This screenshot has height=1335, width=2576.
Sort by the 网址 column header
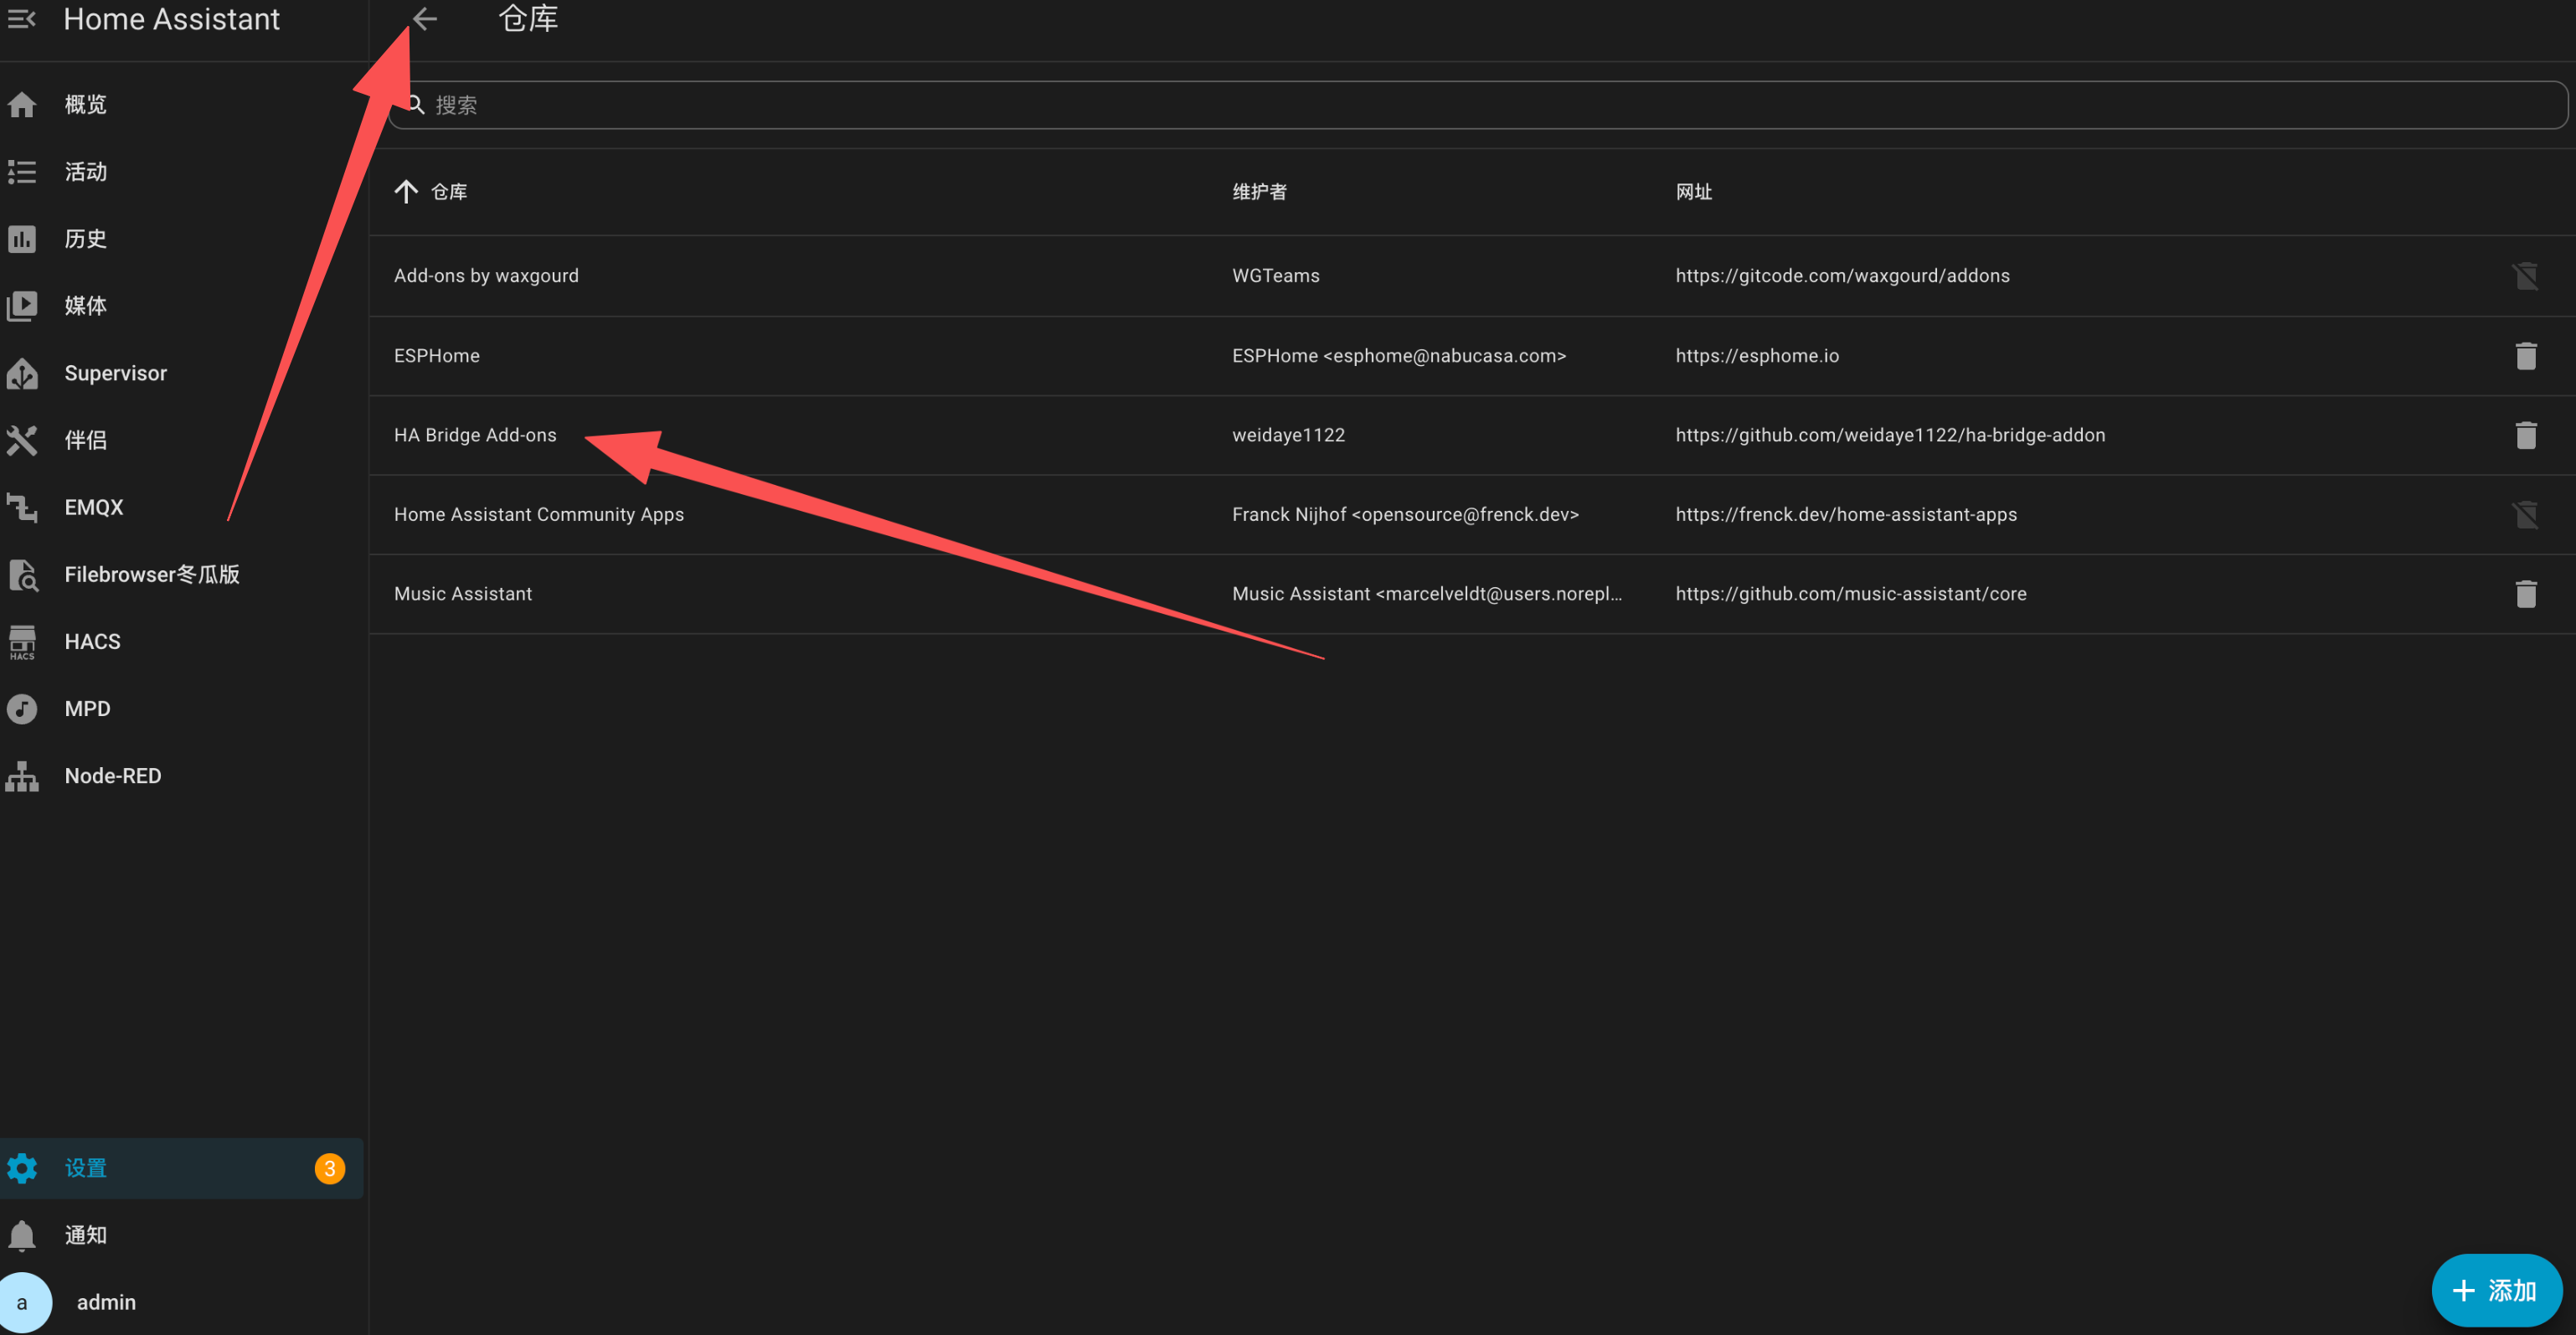[1693, 192]
